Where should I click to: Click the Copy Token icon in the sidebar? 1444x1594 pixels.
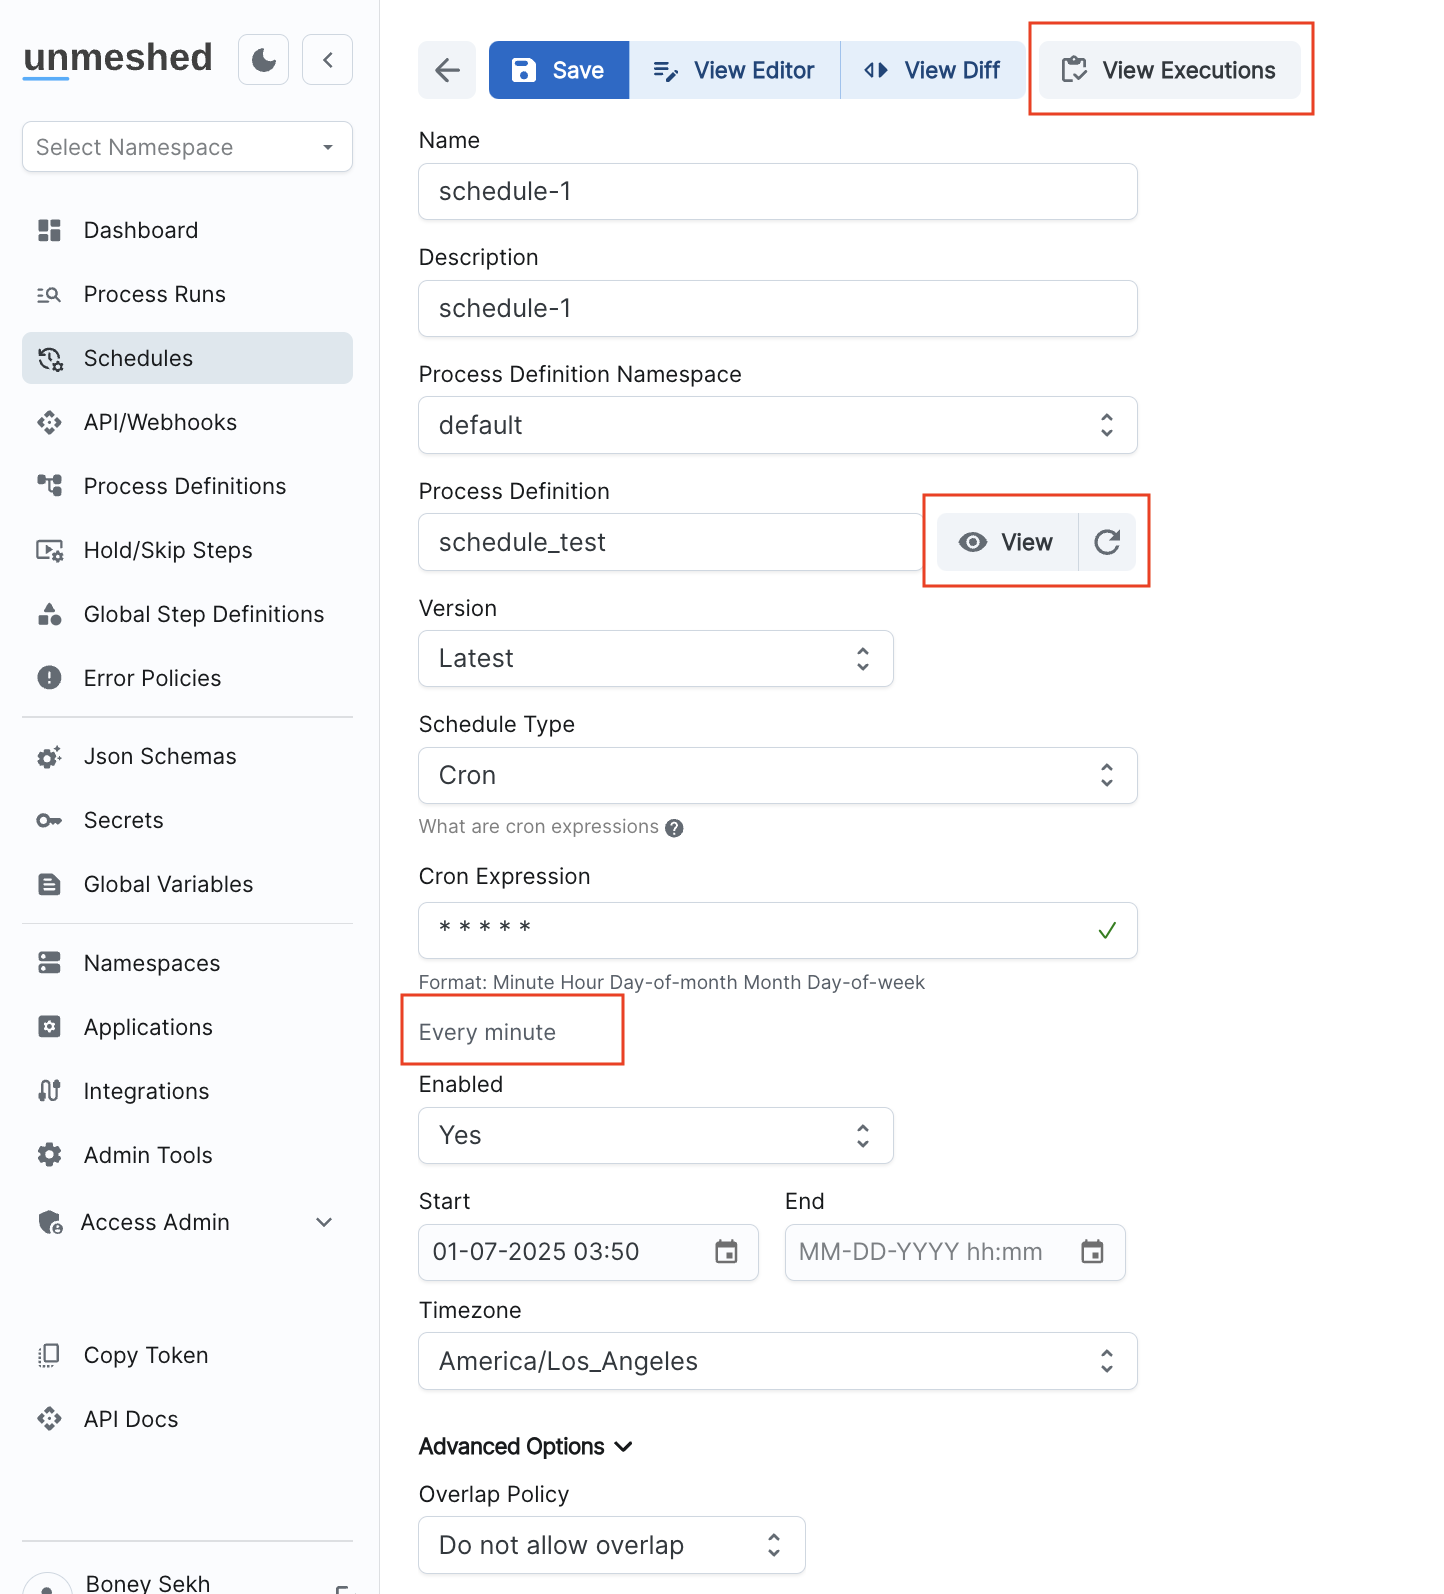tap(49, 1355)
